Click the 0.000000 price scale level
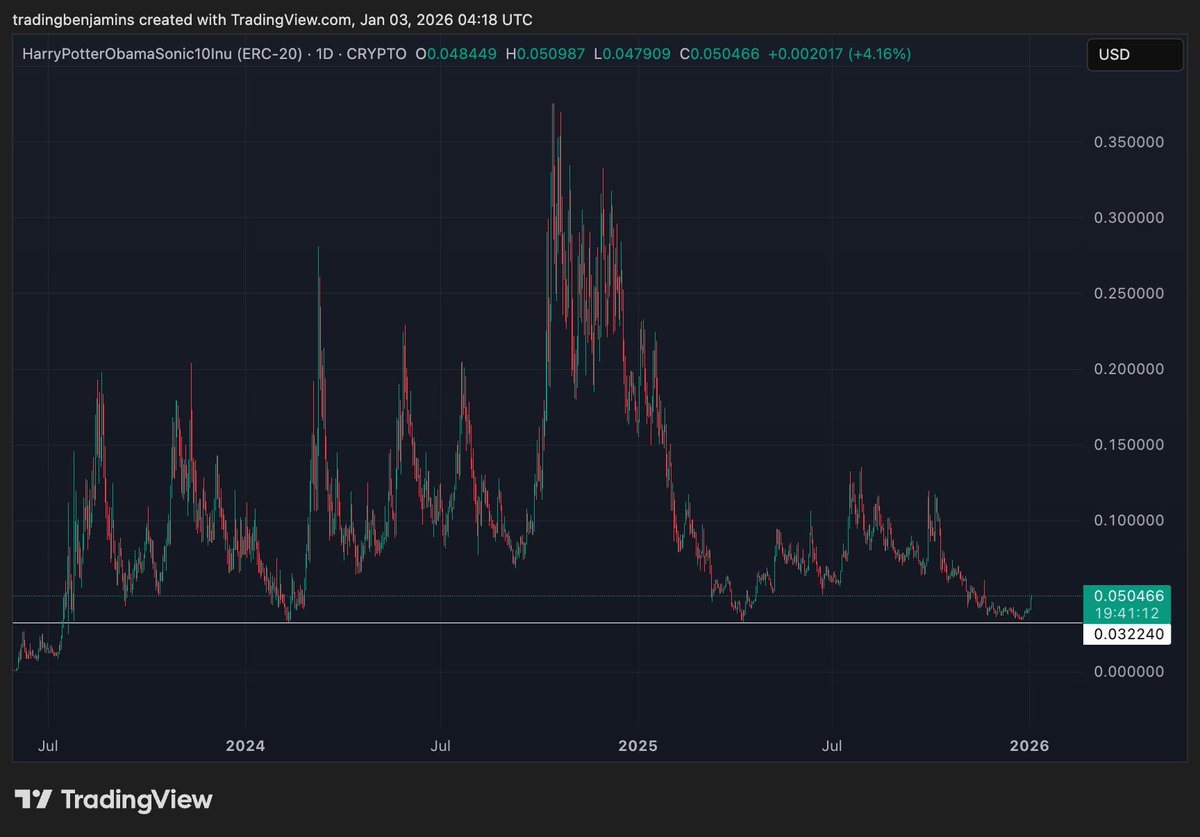Viewport: 1200px width, 837px height. [1127, 671]
